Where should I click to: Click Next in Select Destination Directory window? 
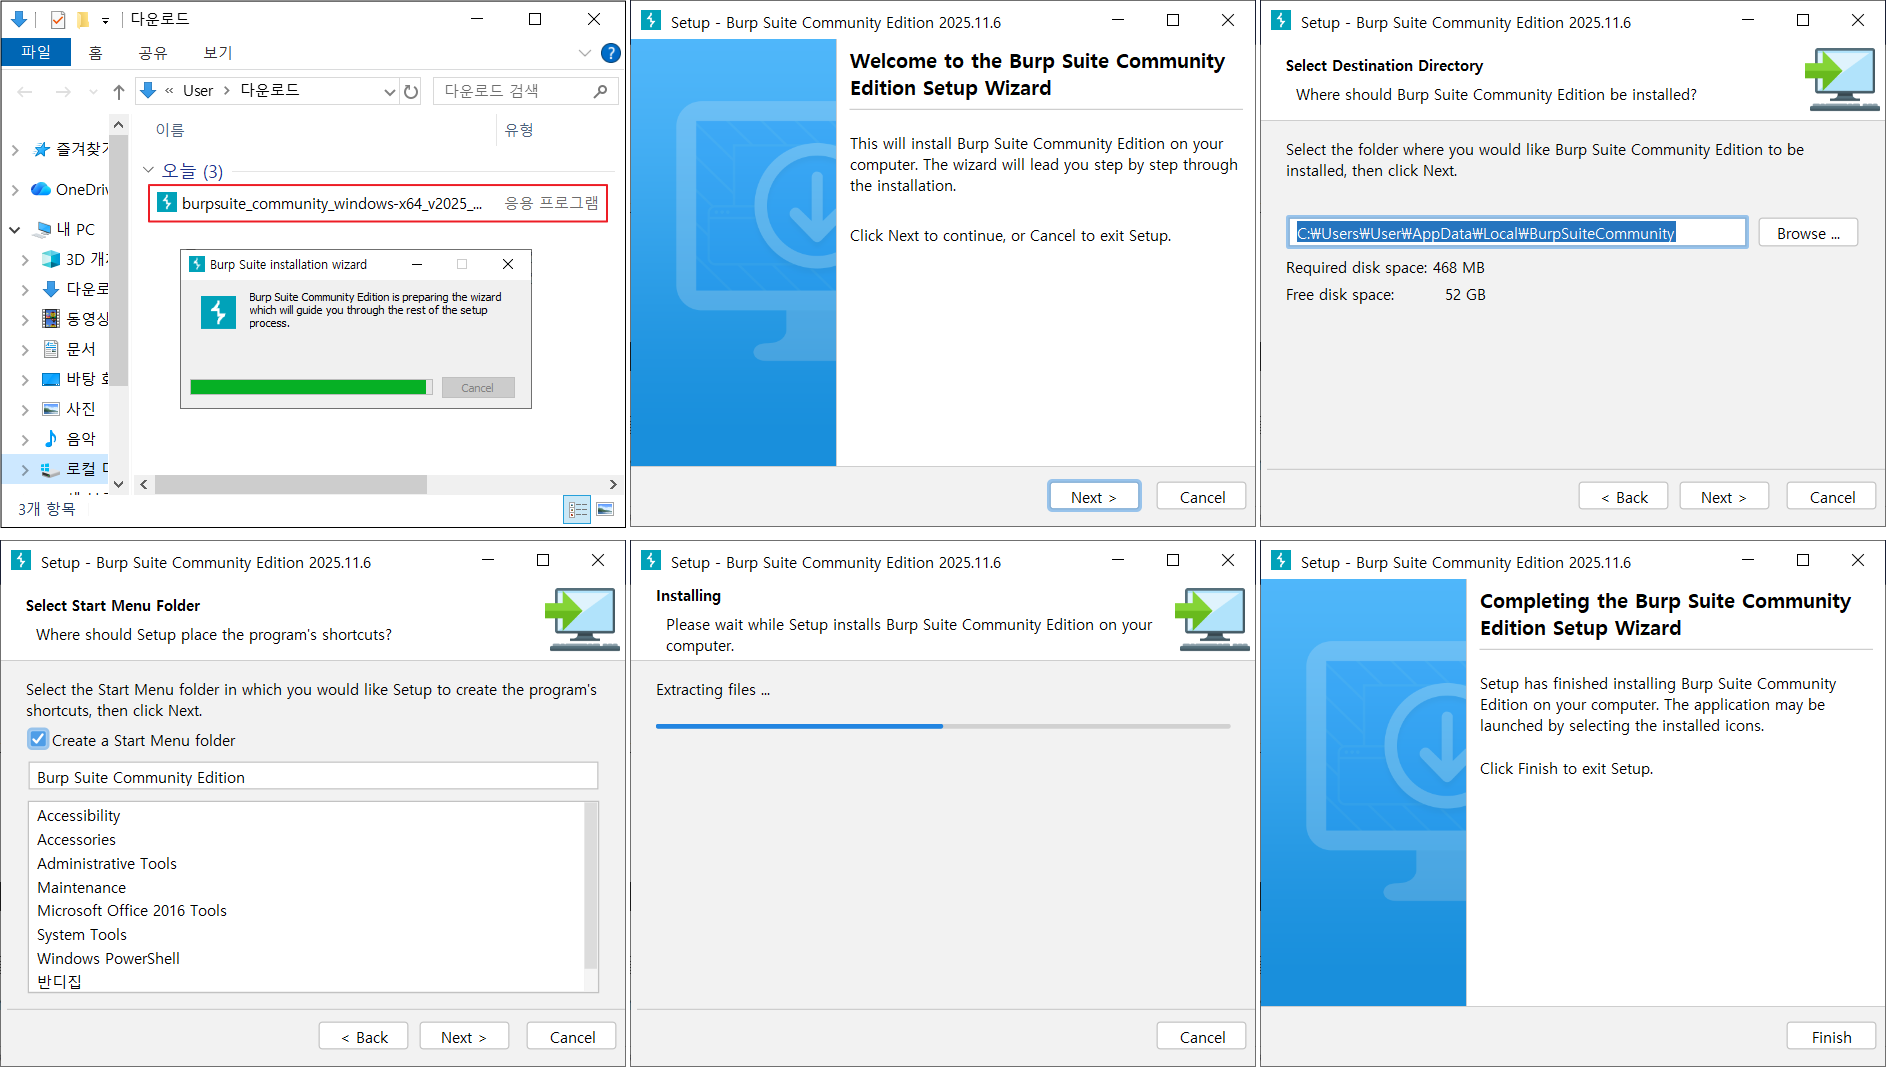click(1724, 497)
